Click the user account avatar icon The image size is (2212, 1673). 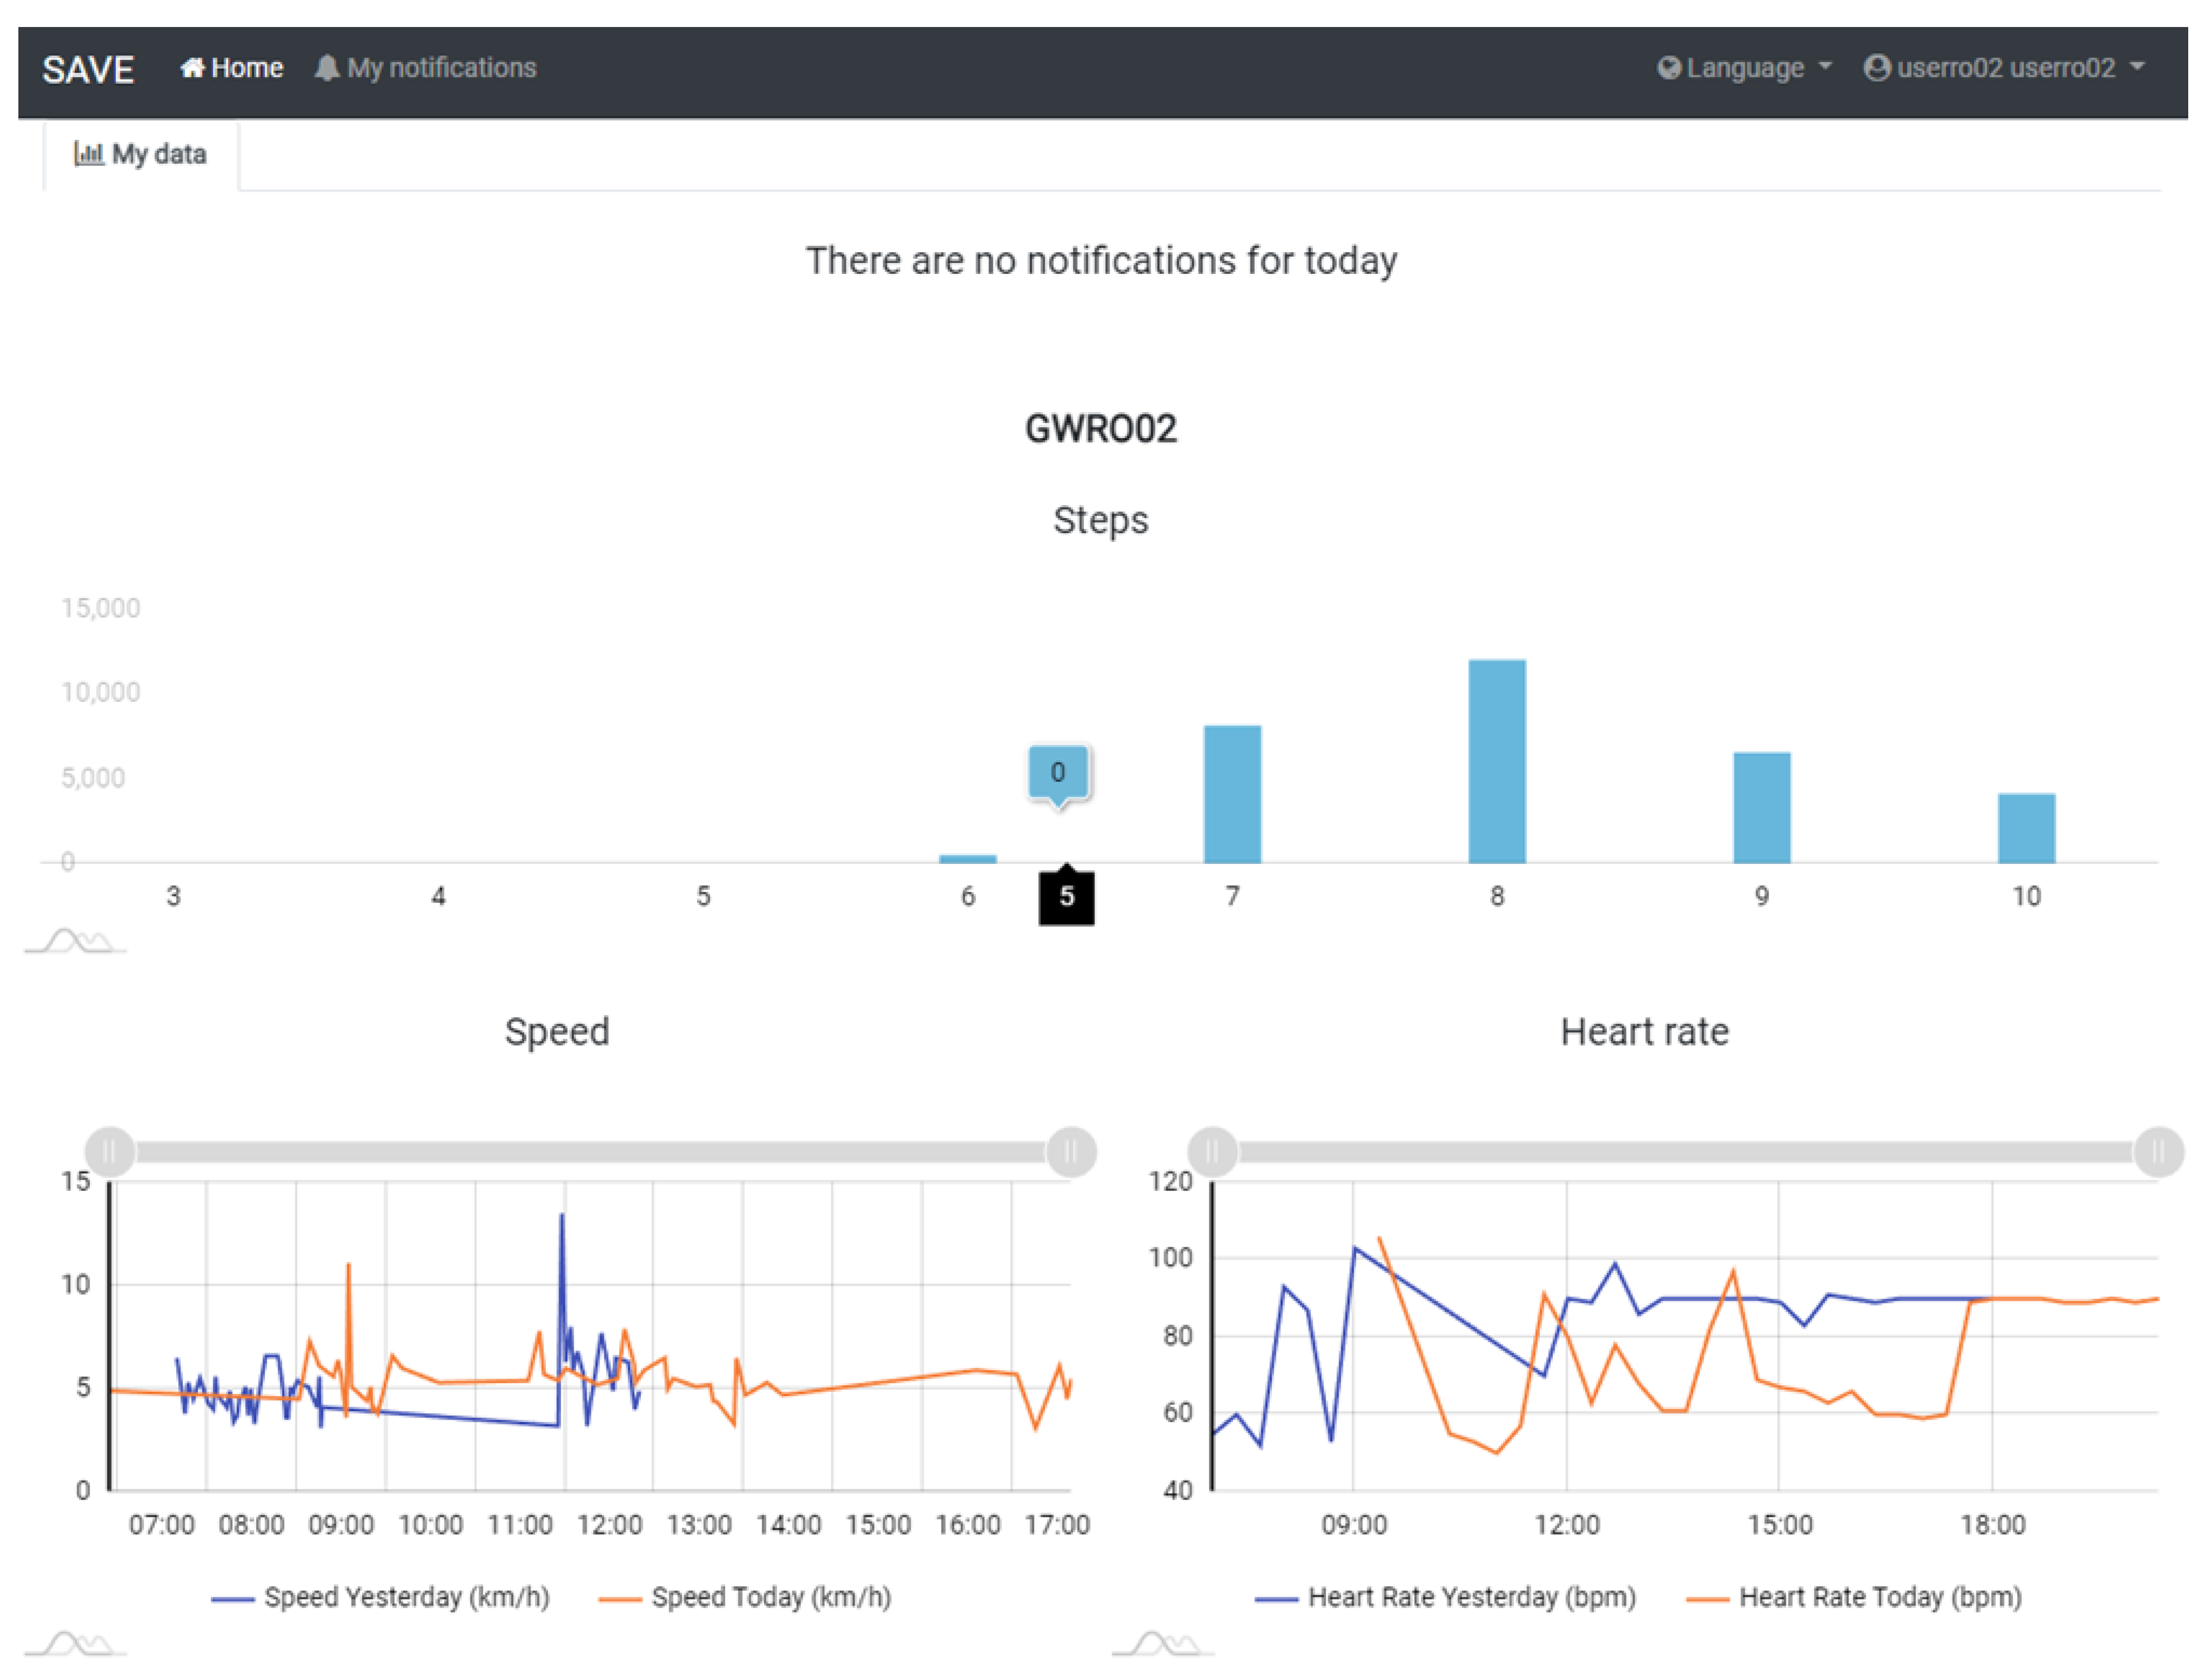pos(1877,68)
